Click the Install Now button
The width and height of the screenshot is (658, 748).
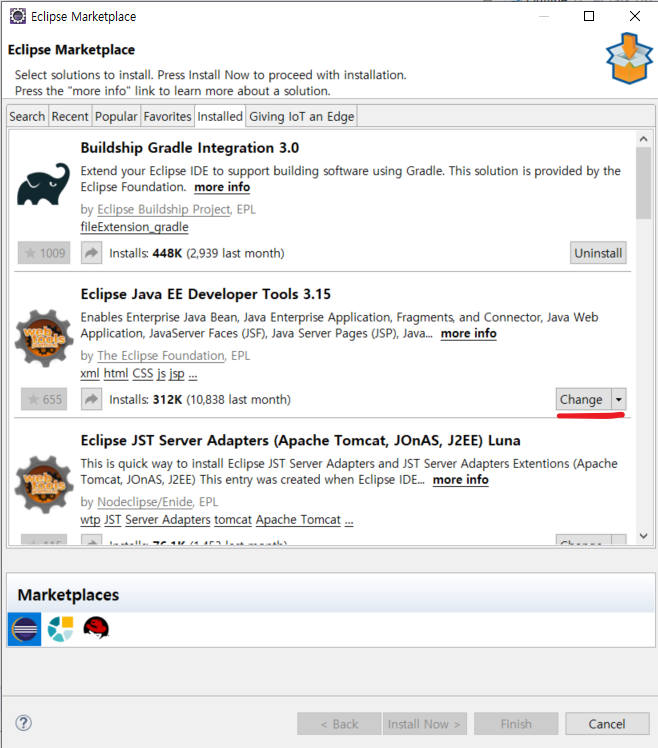coord(424,724)
